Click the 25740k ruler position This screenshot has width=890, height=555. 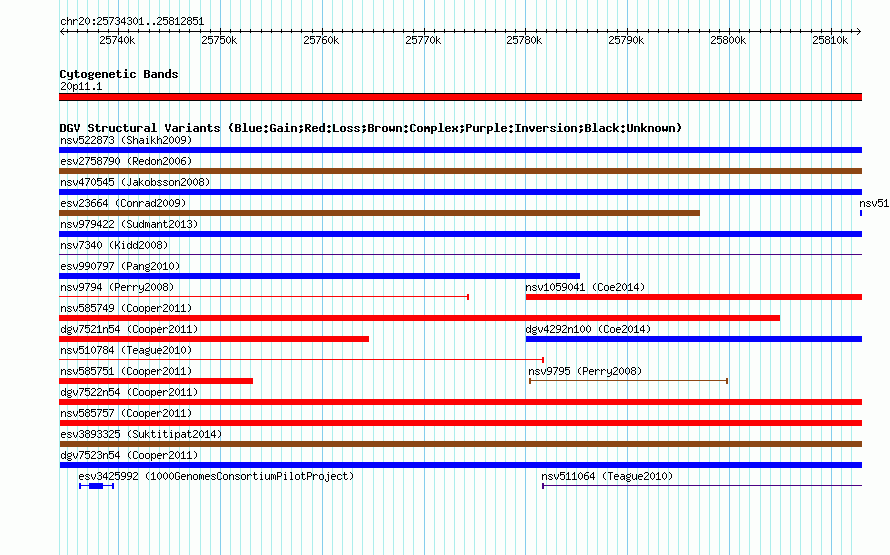point(117,40)
